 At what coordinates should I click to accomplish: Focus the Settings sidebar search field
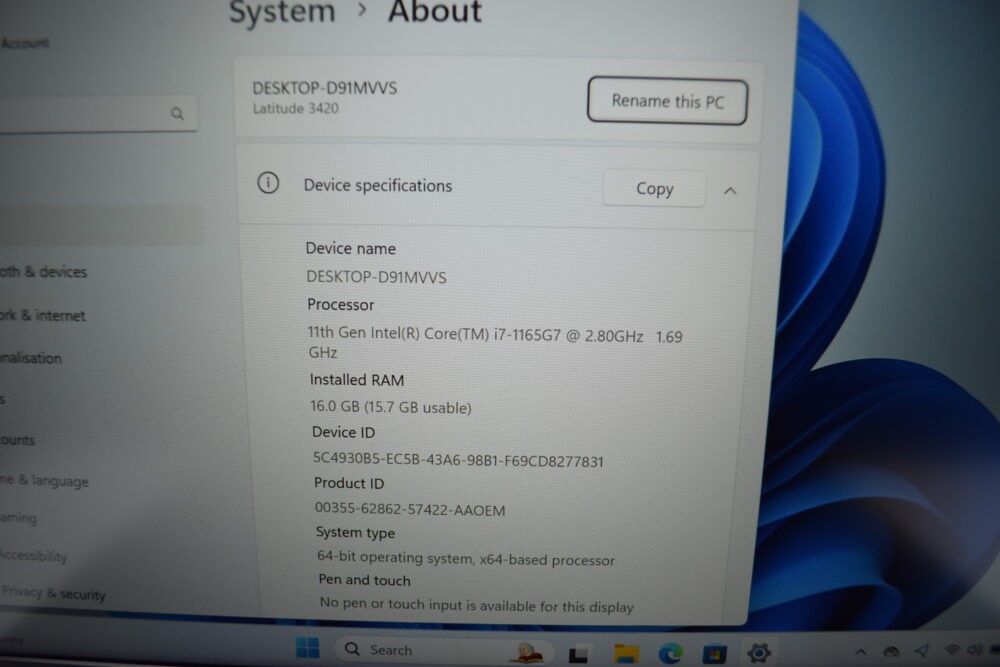[96, 114]
